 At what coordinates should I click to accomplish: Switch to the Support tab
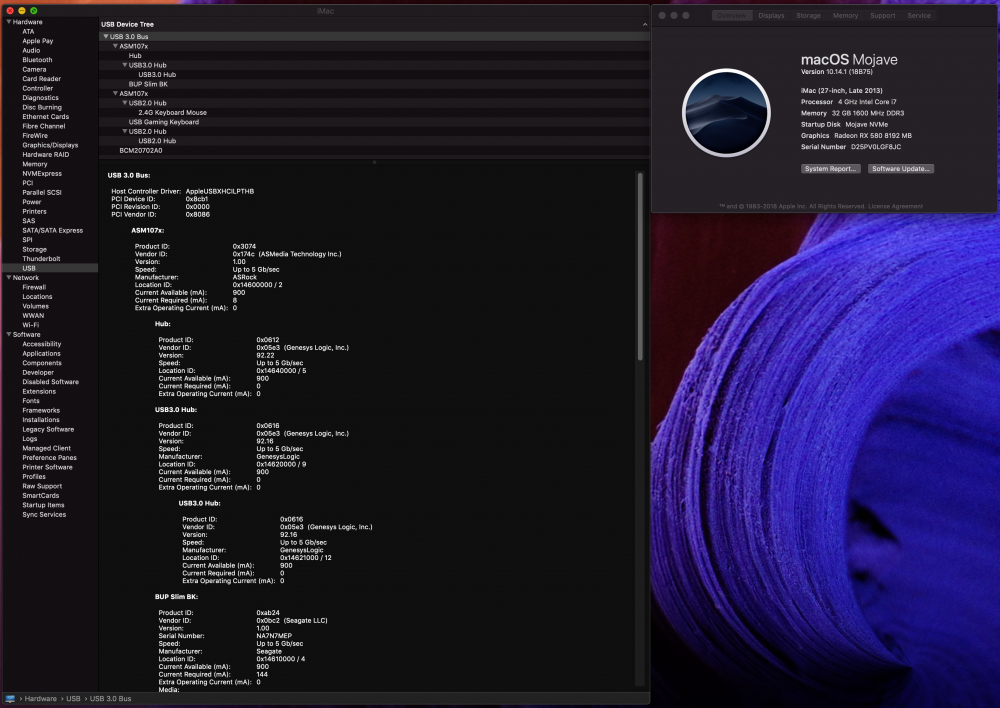[883, 15]
